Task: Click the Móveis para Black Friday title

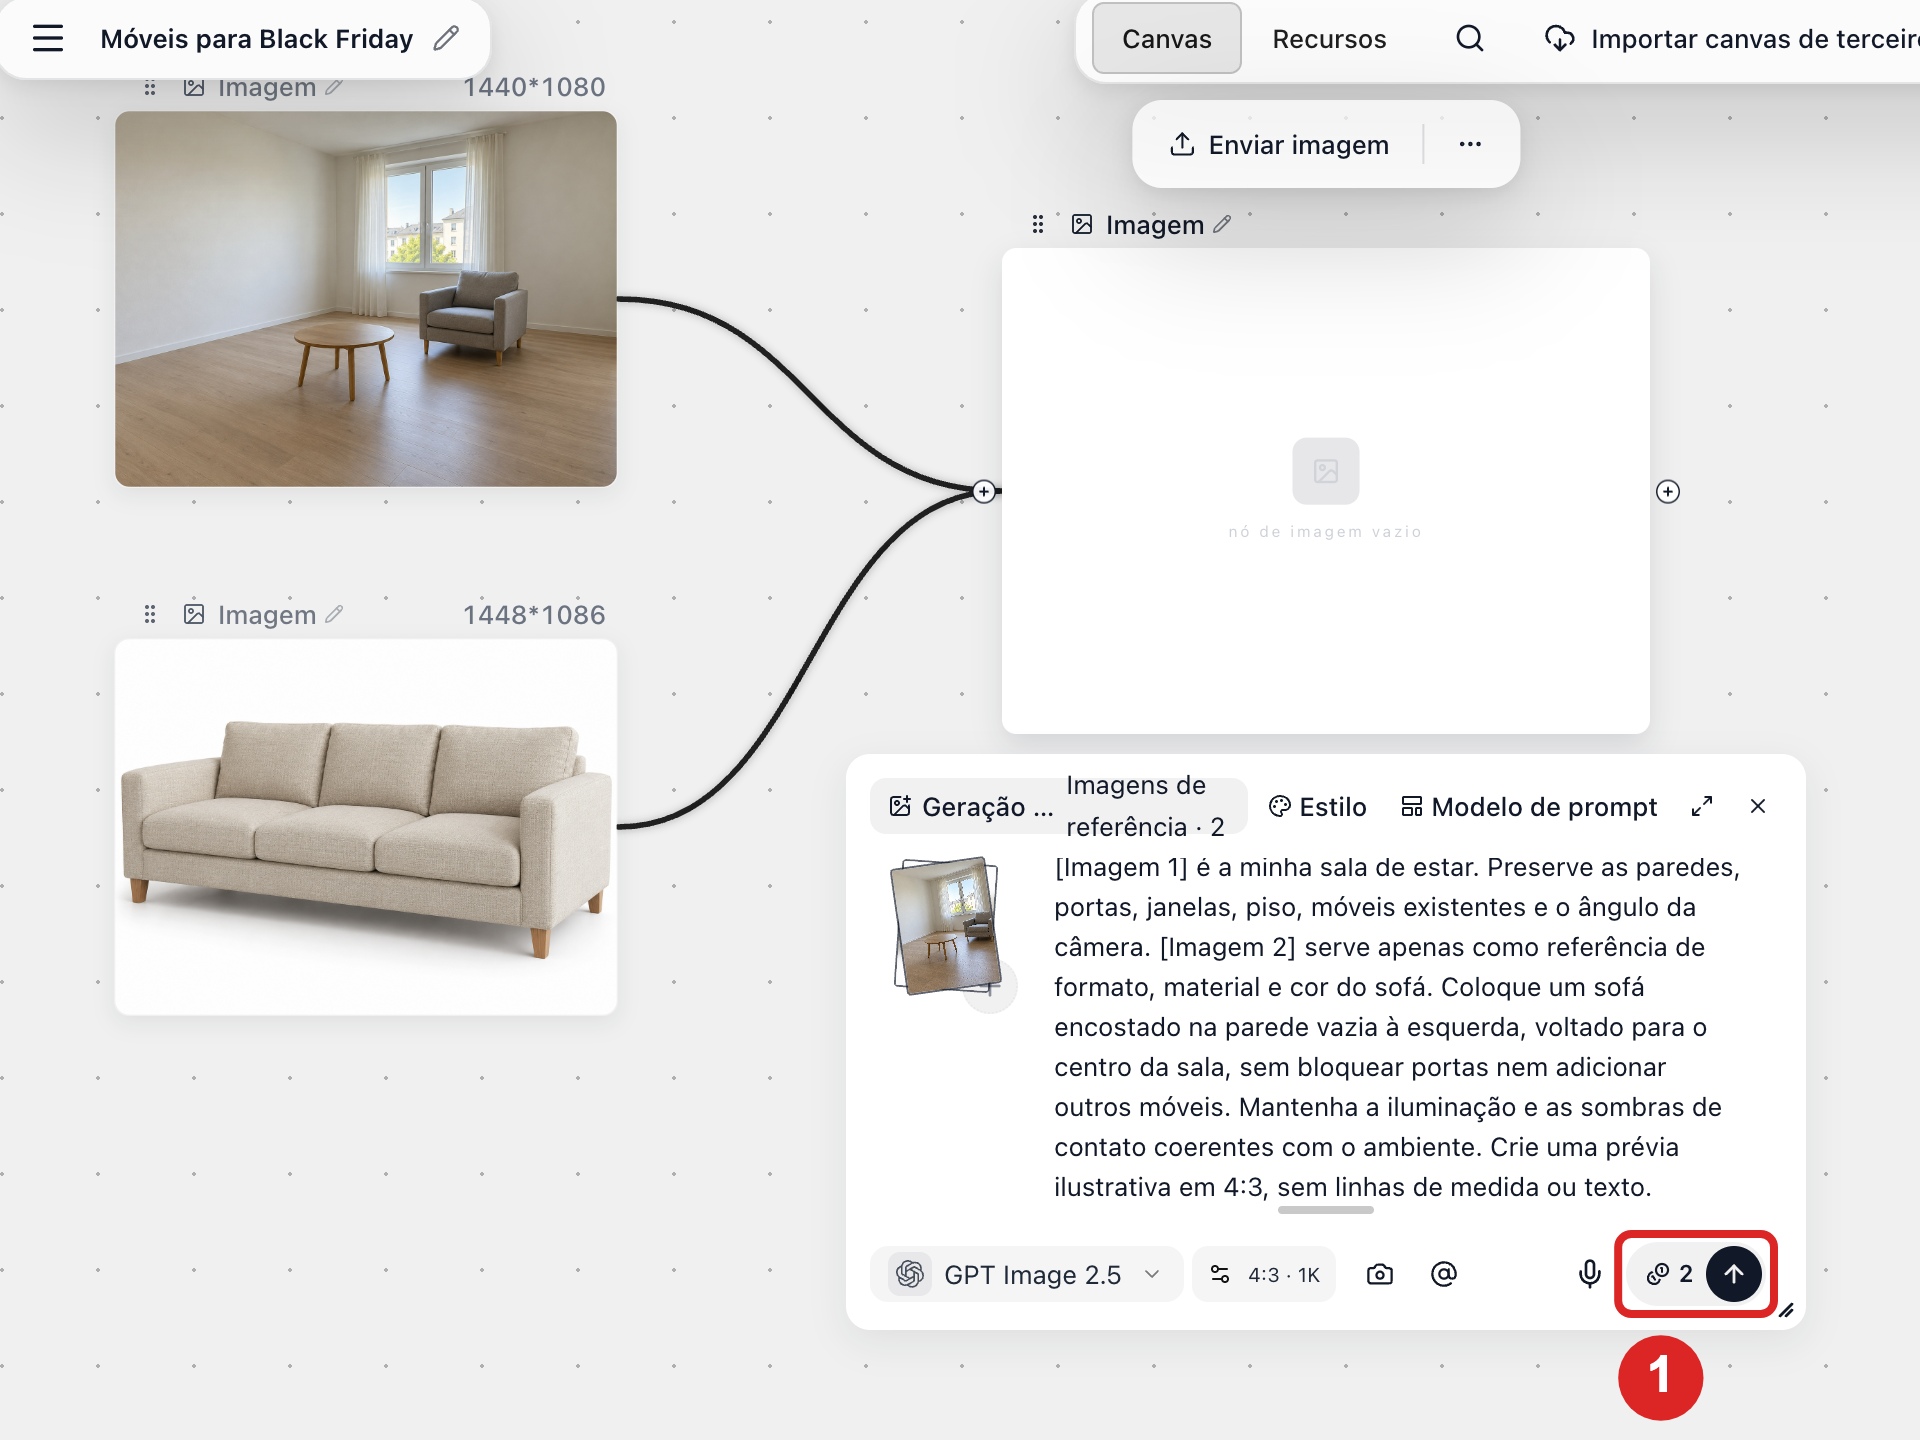Action: (x=257, y=39)
